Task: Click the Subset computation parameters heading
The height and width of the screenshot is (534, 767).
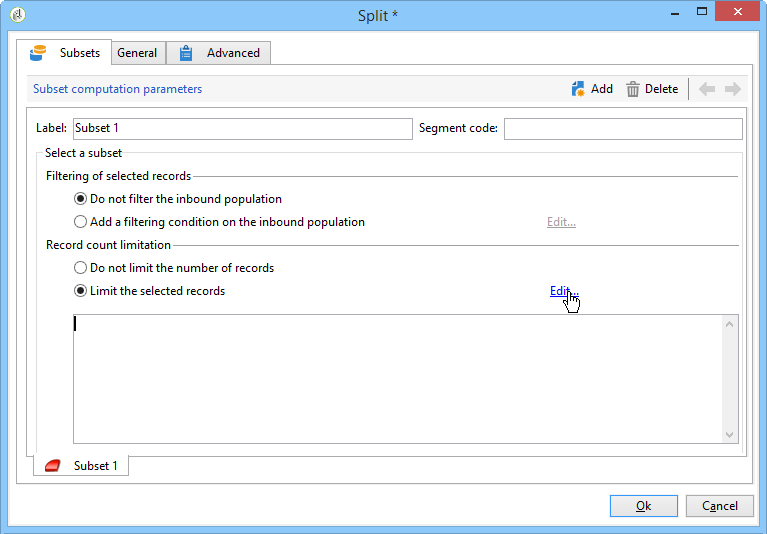Action: click(x=117, y=89)
